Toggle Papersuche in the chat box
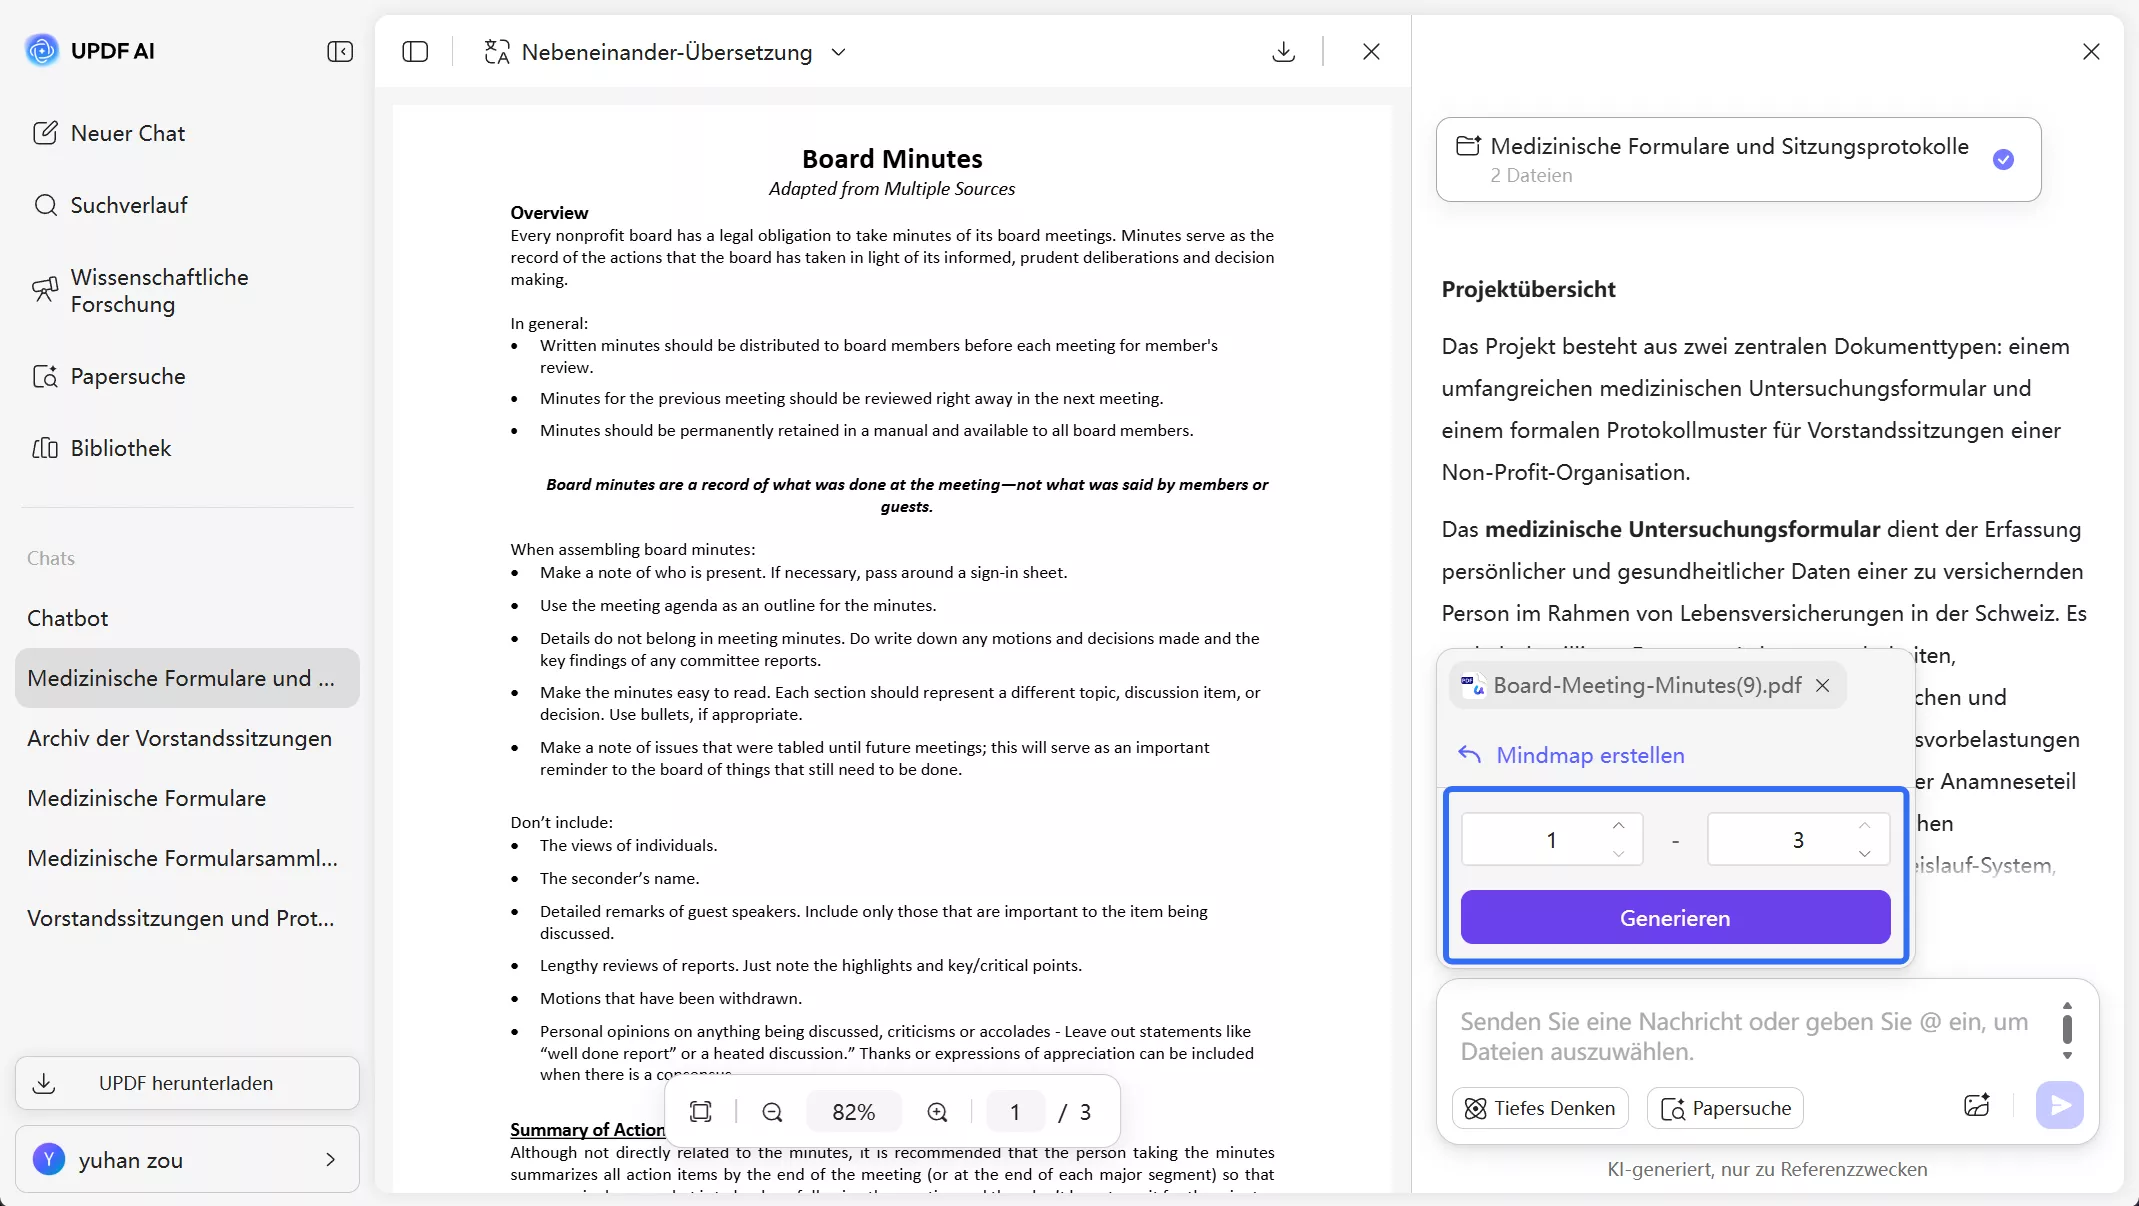2139x1206 pixels. click(x=1725, y=1108)
